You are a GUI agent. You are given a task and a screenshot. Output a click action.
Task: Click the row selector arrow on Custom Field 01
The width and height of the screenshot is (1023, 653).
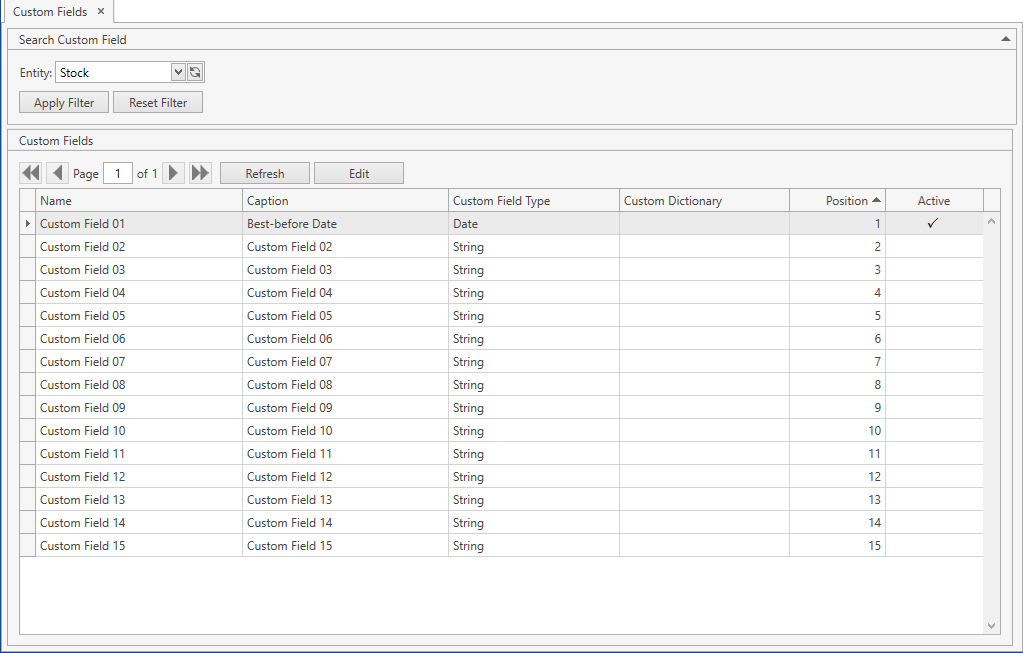(27, 223)
